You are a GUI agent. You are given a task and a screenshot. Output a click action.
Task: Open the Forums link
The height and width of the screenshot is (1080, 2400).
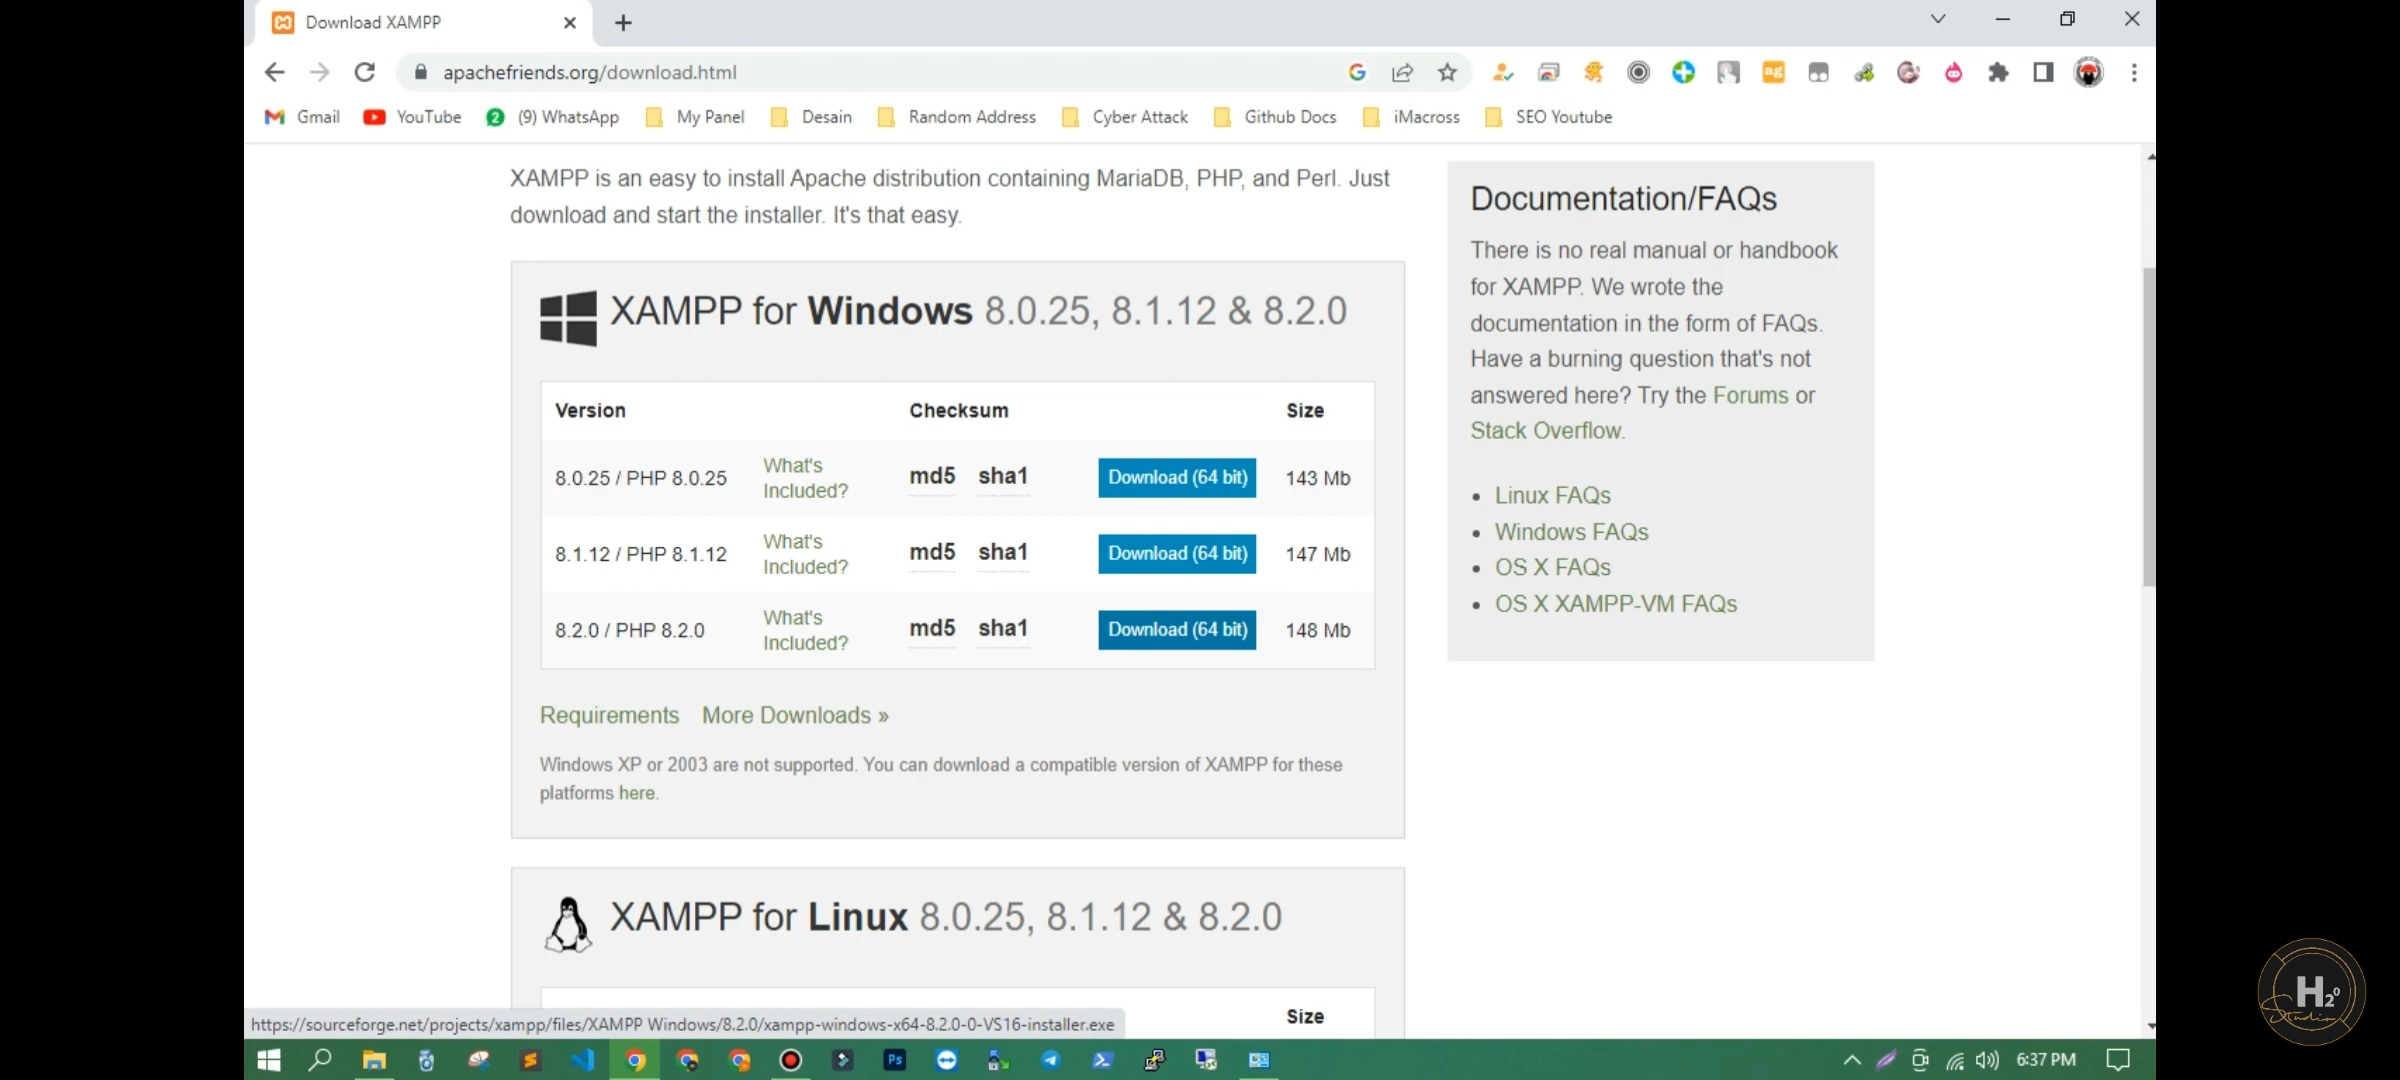tap(1750, 395)
